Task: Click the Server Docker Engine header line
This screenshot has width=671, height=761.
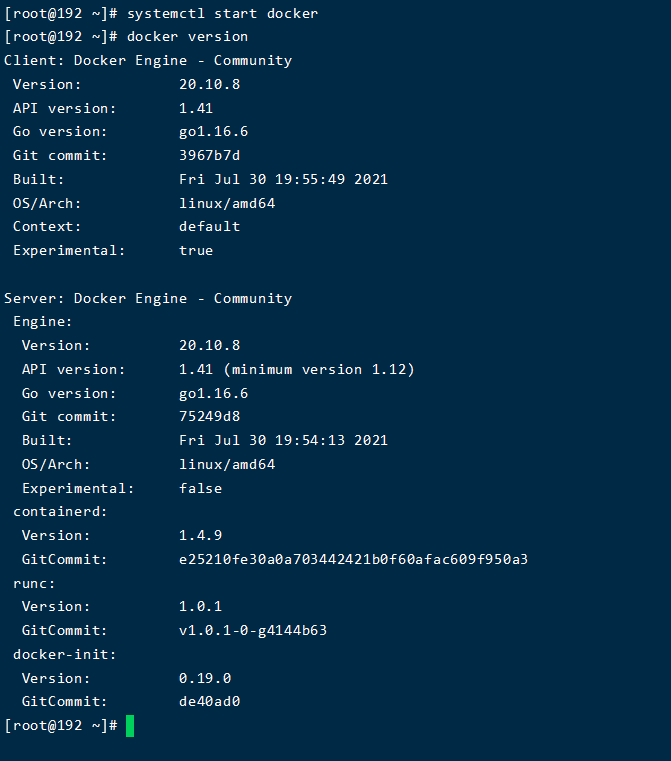Action: (148, 298)
